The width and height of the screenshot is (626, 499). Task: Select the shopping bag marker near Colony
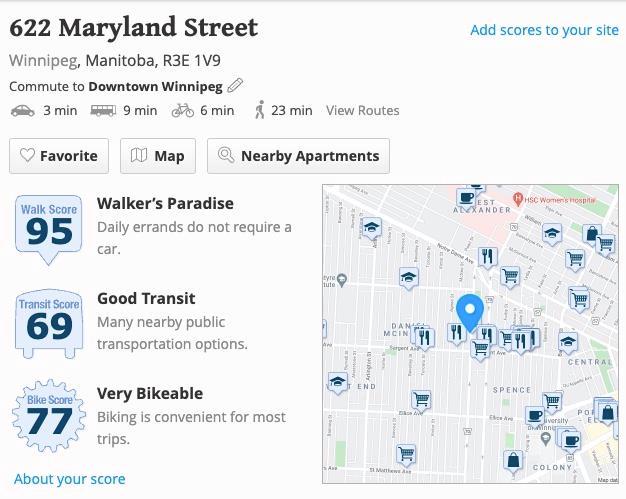(x=513, y=461)
